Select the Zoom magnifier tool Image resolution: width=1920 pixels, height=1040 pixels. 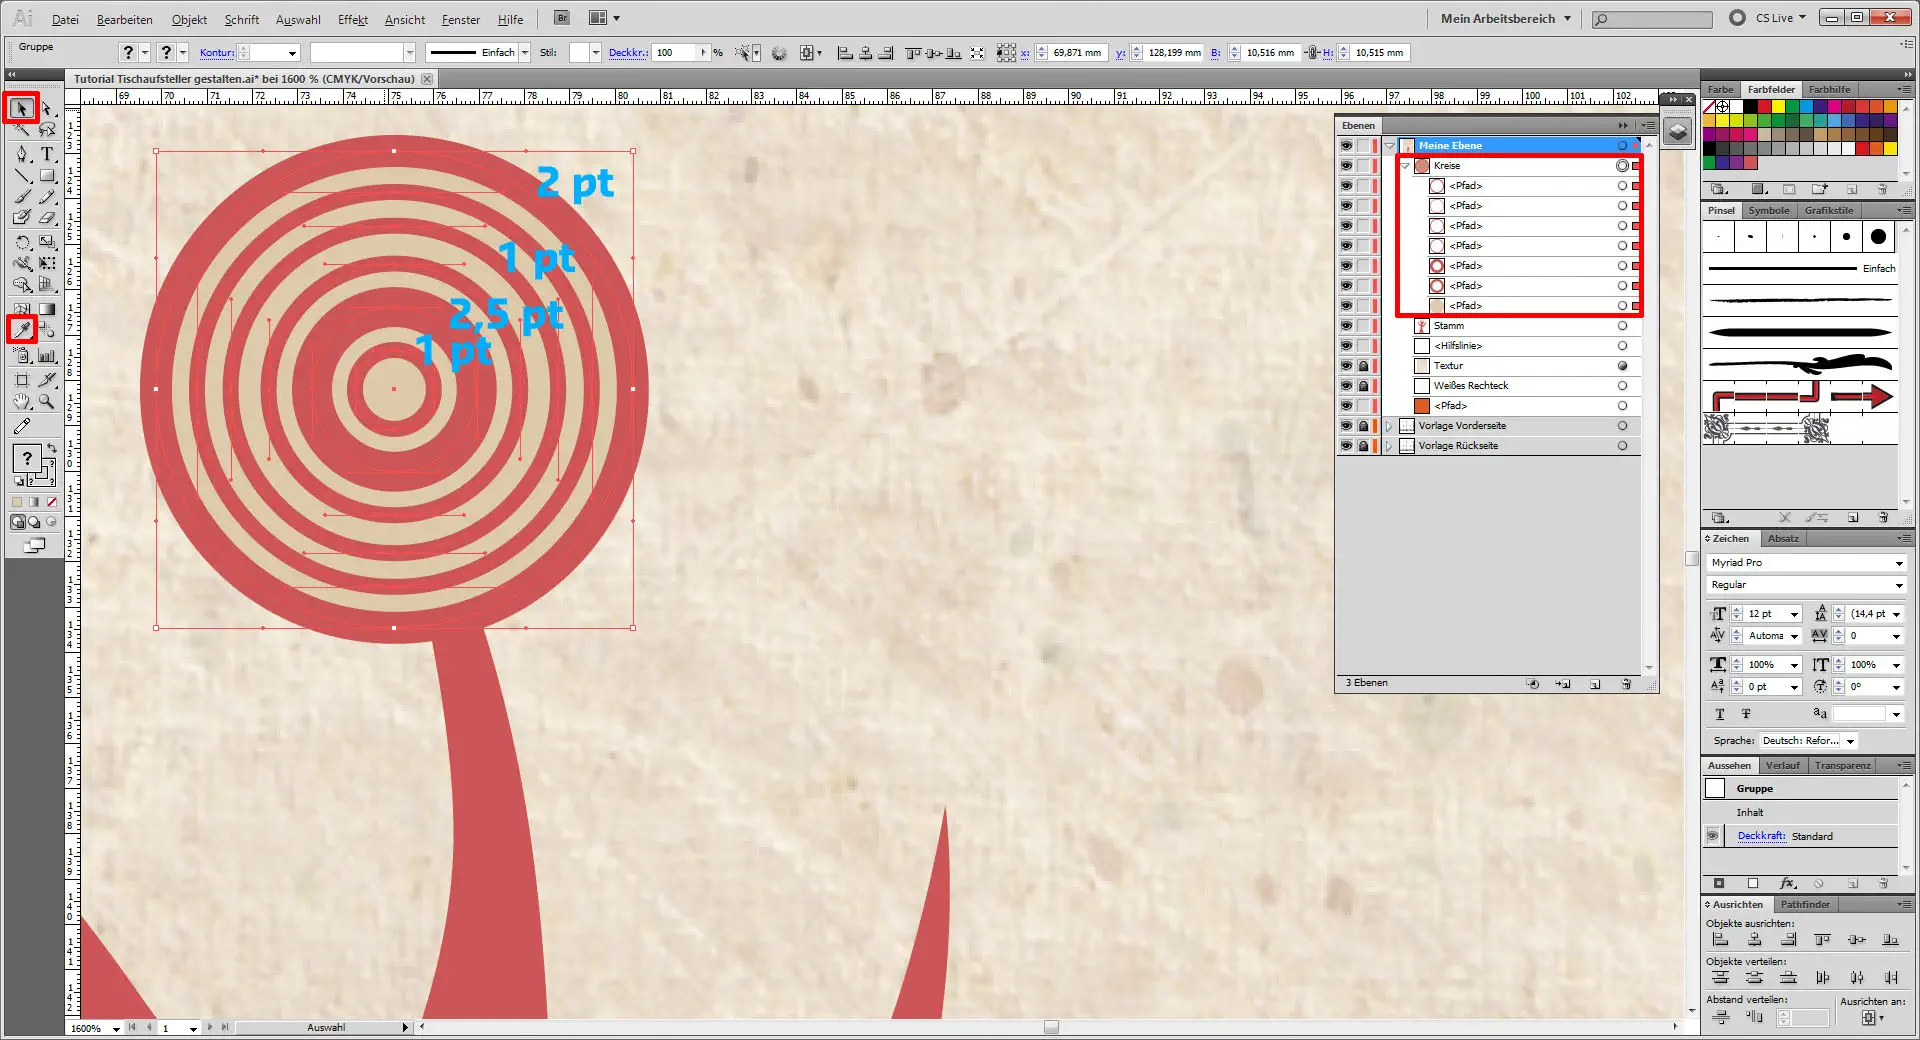47,402
